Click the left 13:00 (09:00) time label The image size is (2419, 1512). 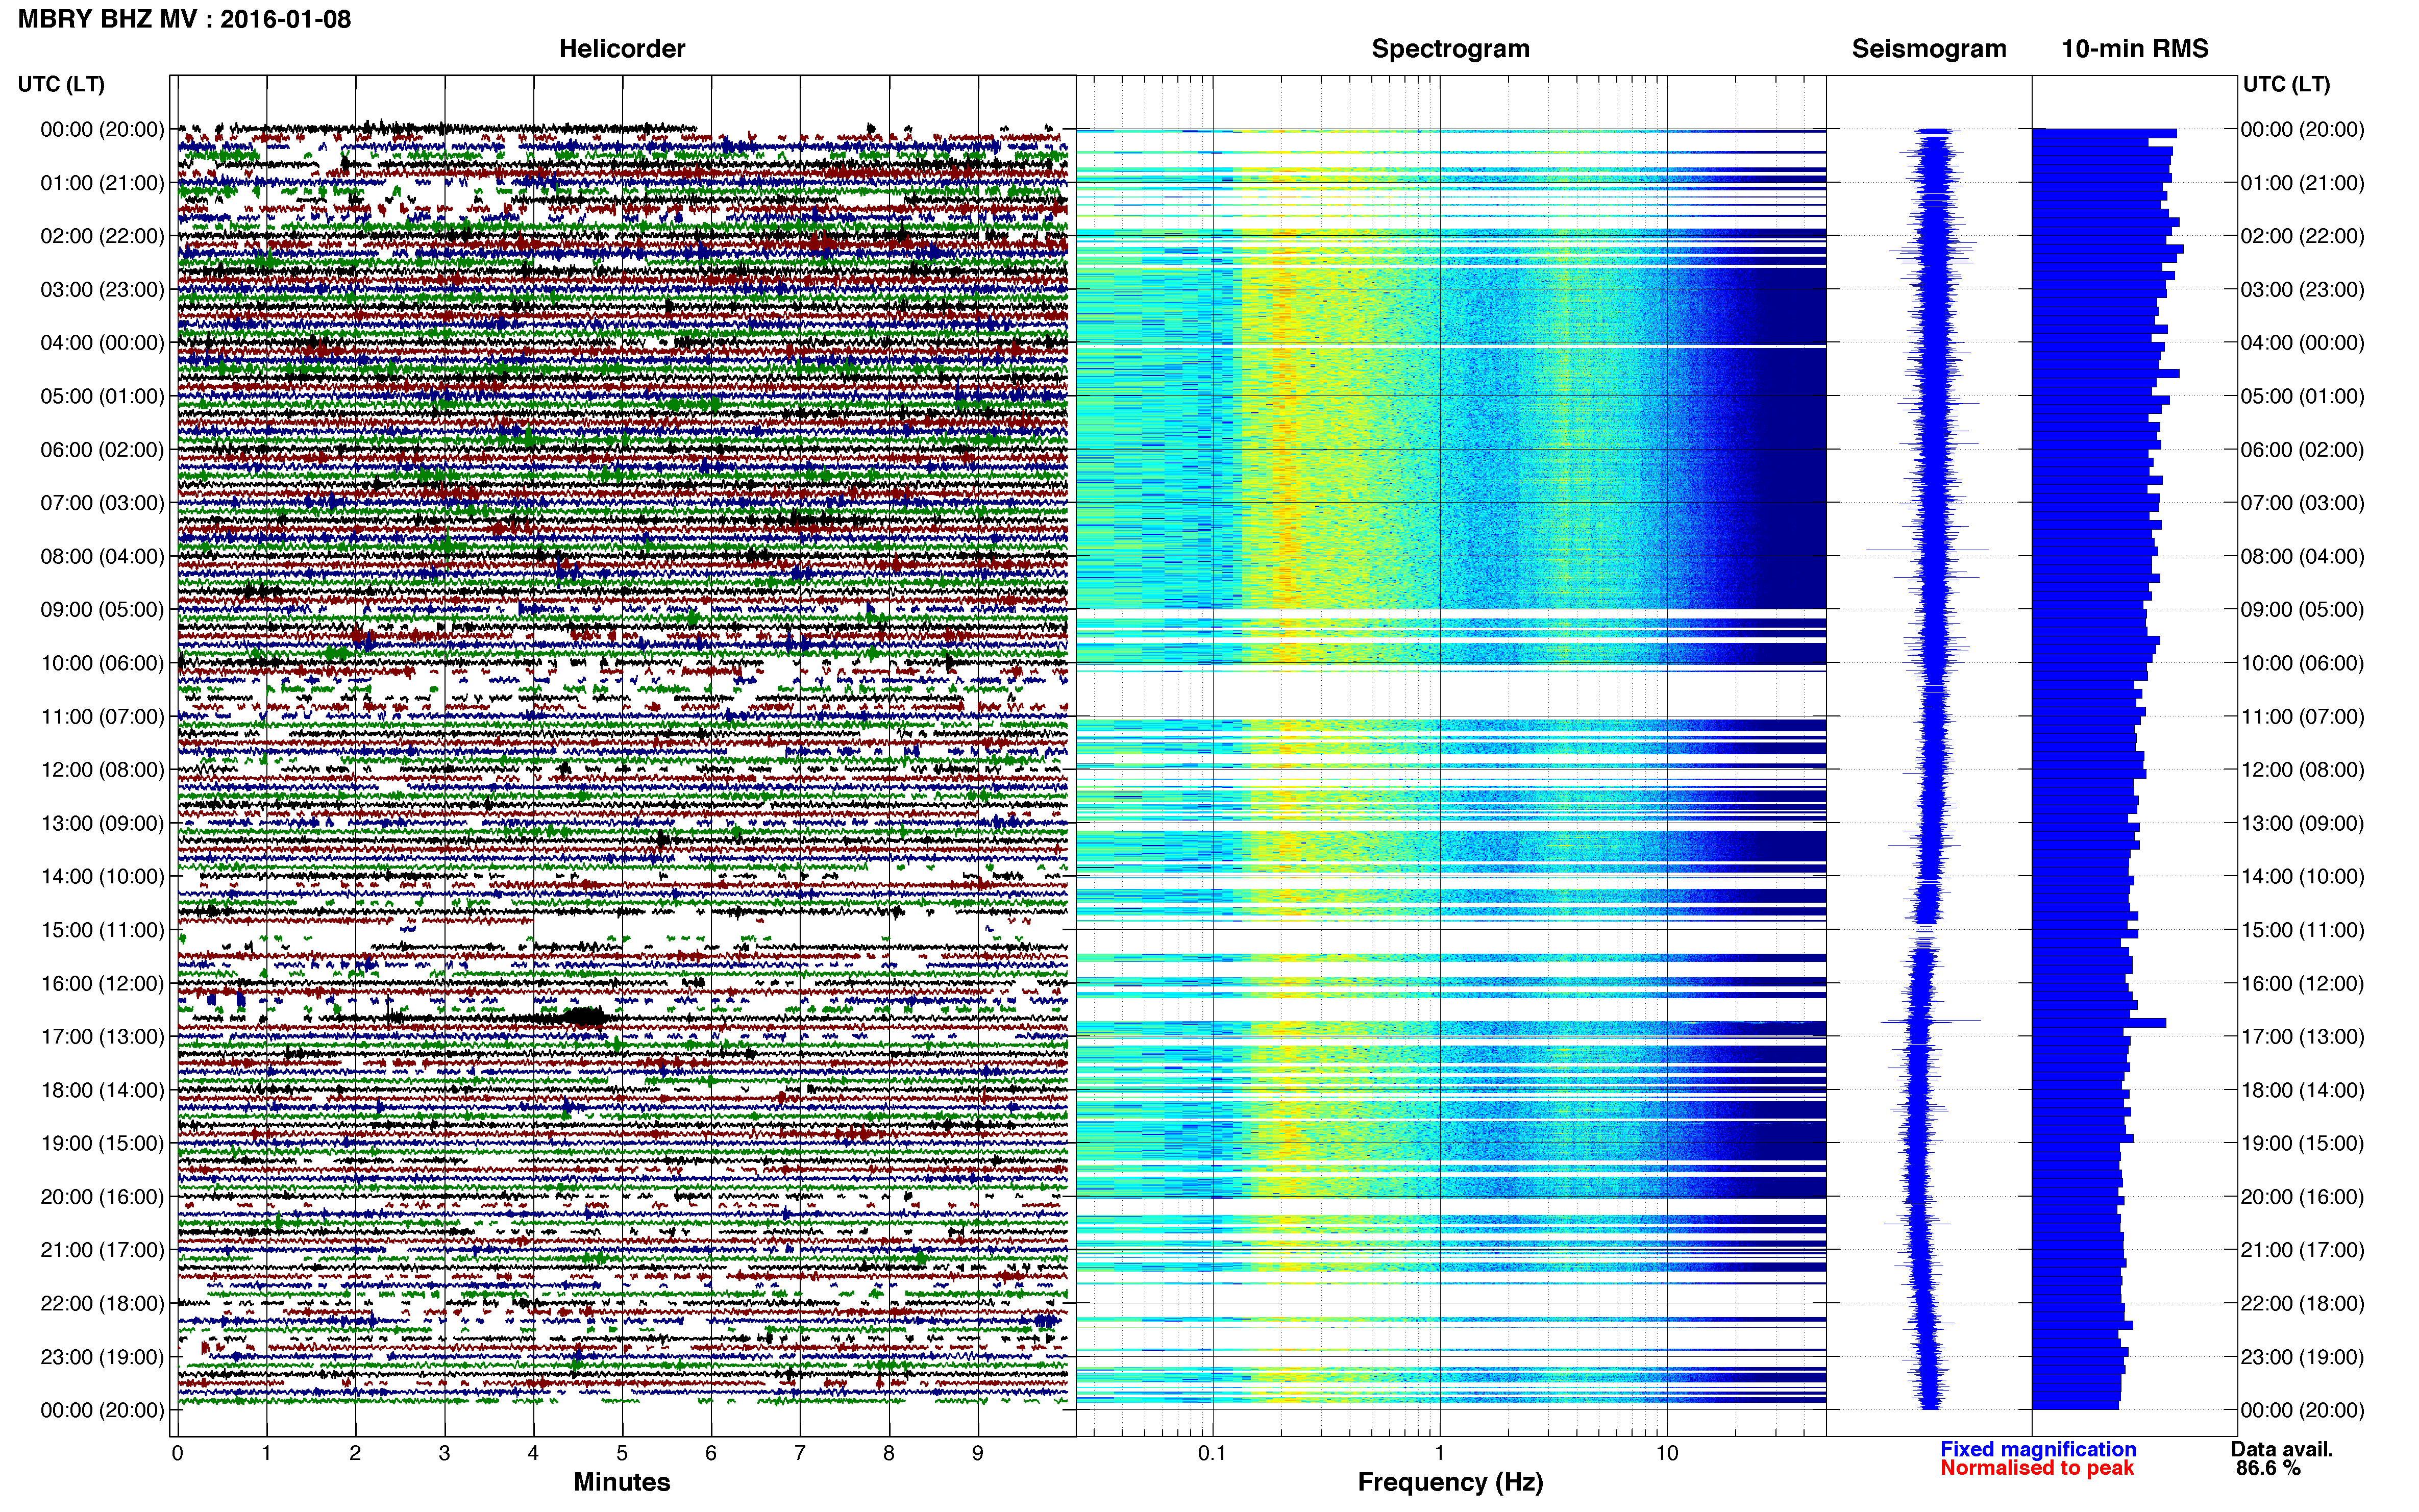tap(102, 823)
